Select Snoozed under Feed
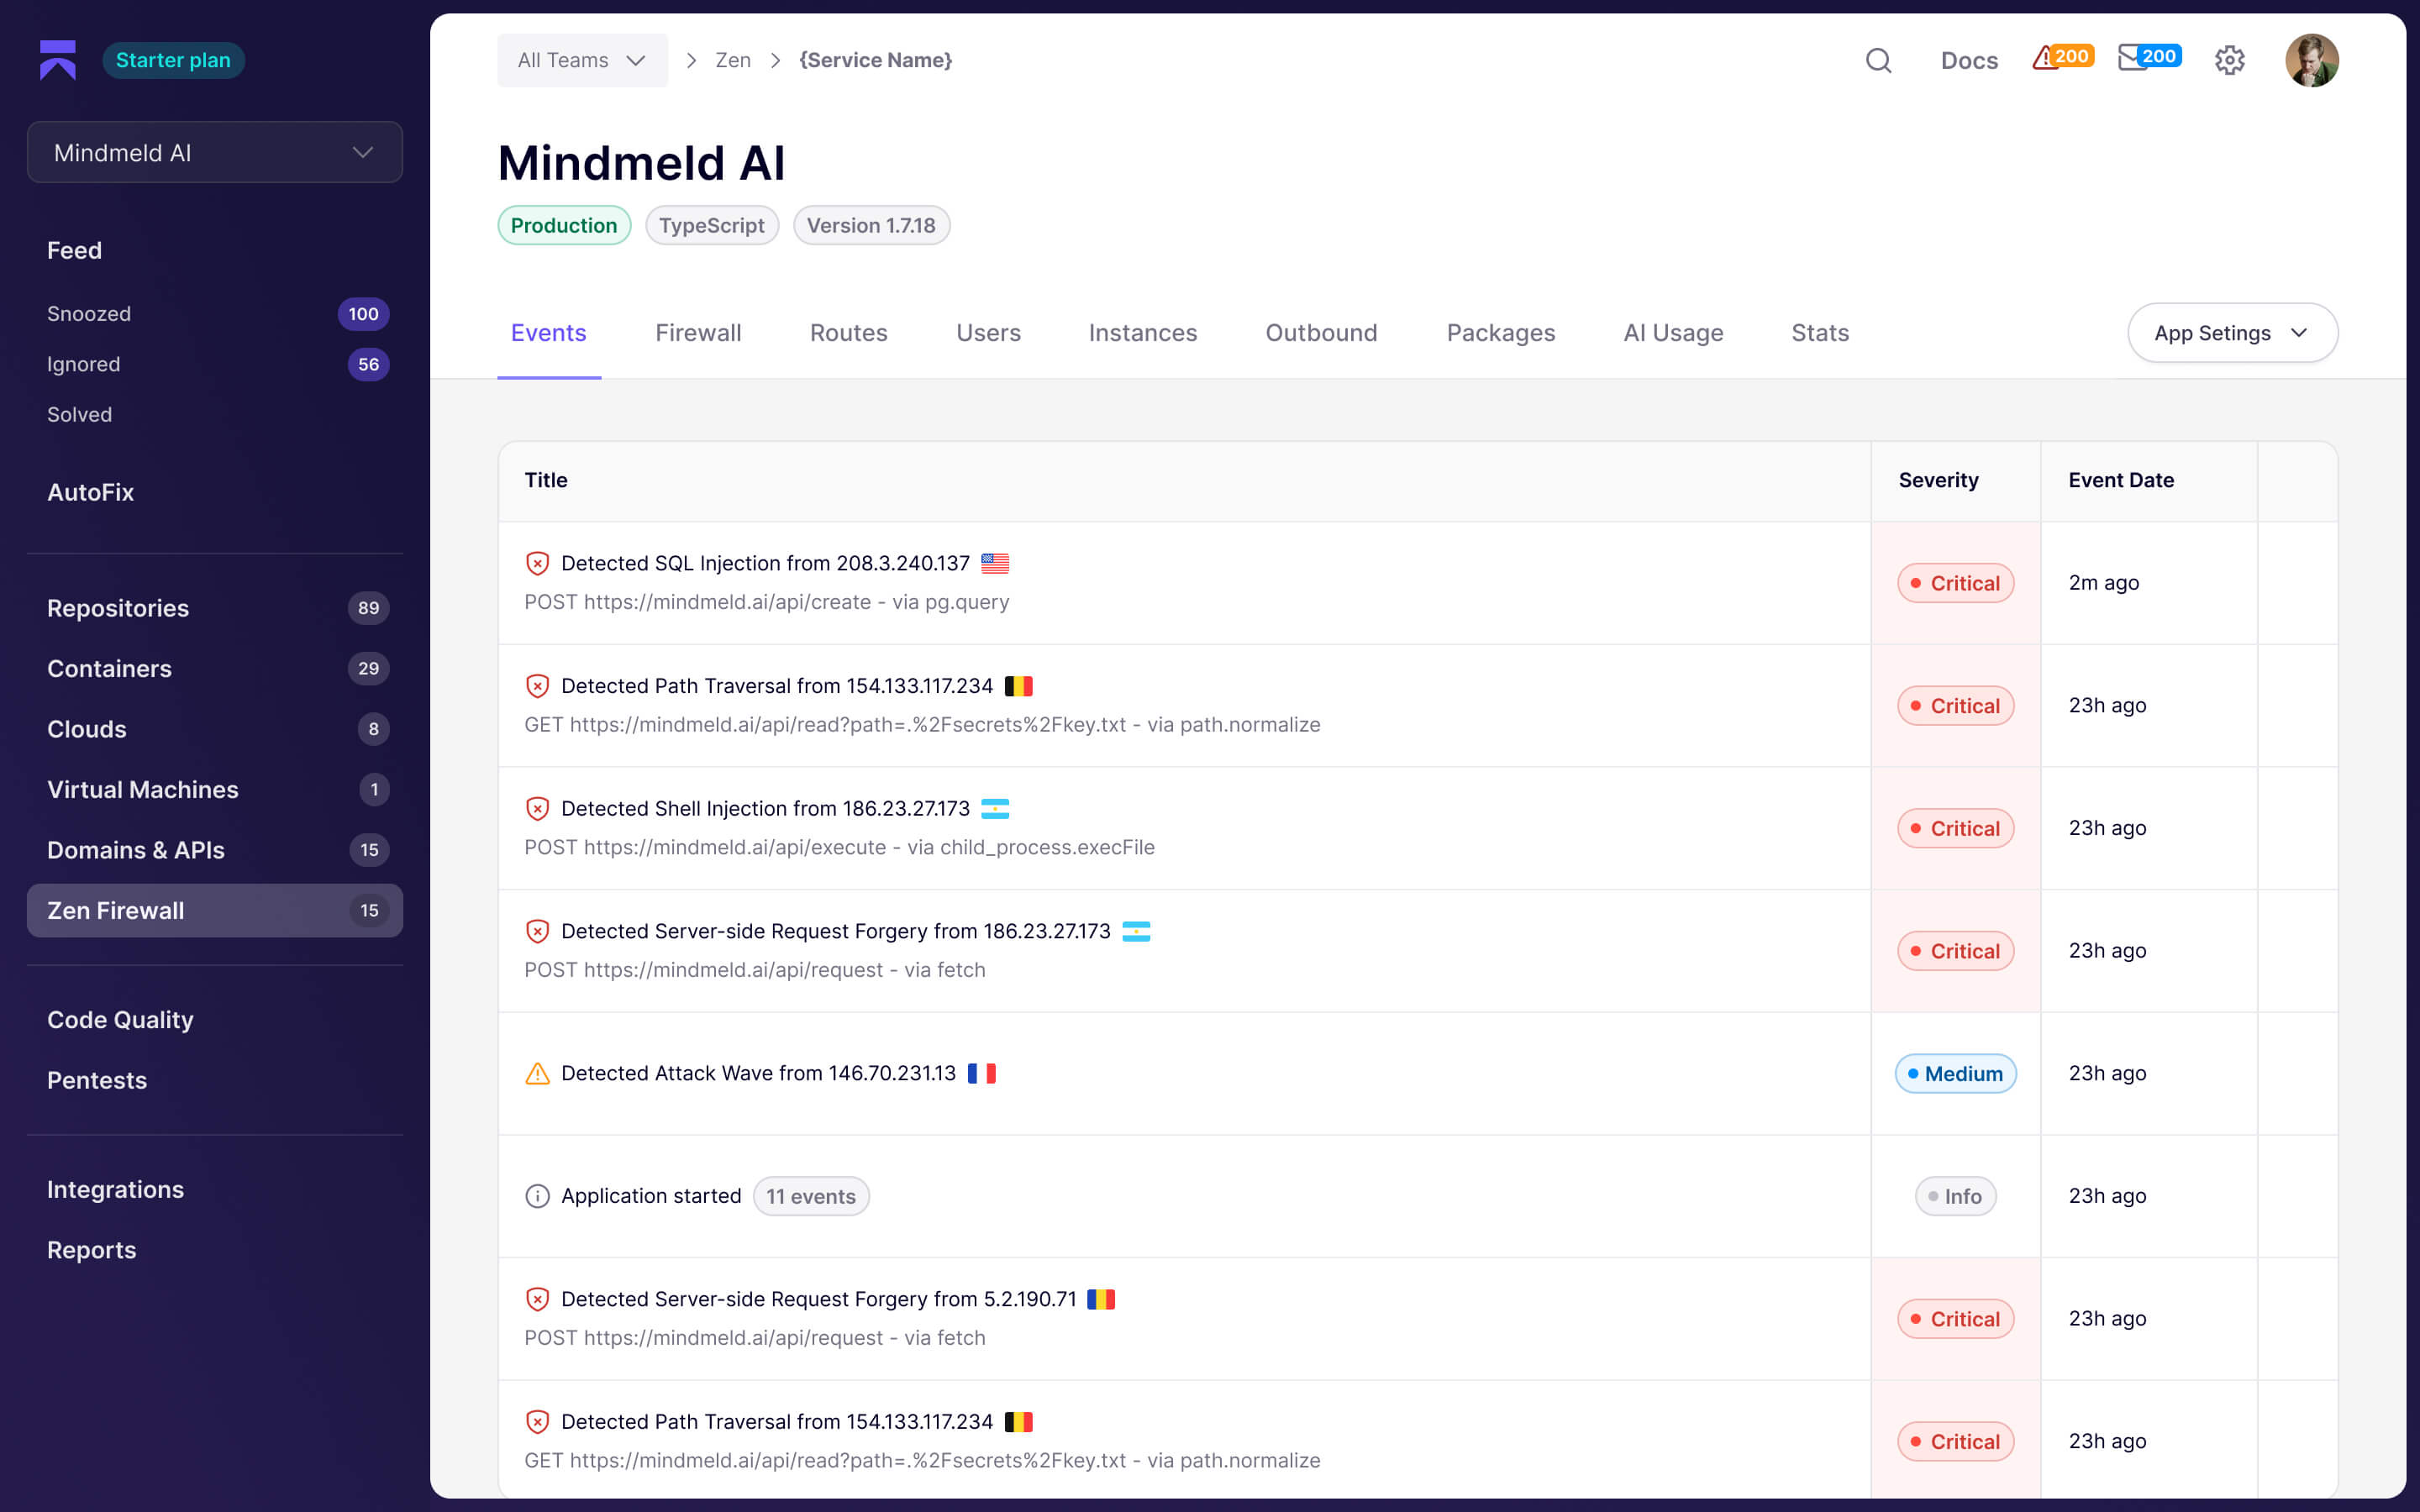The width and height of the screenshot is (2420, 1512). [89, 314]
